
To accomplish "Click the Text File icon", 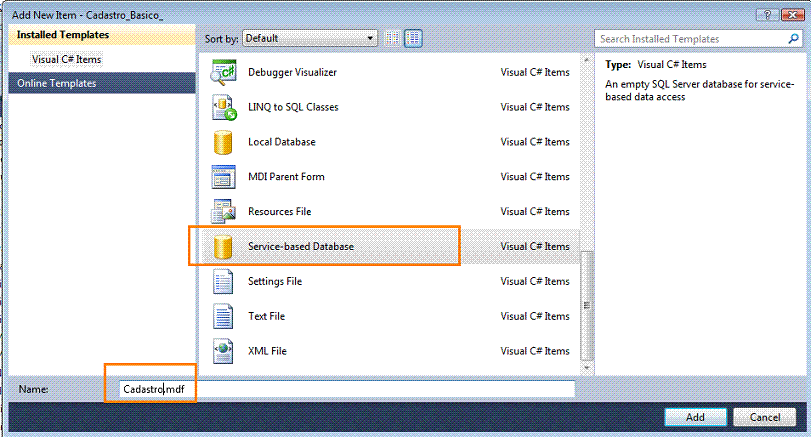I will tap(223, 317).
